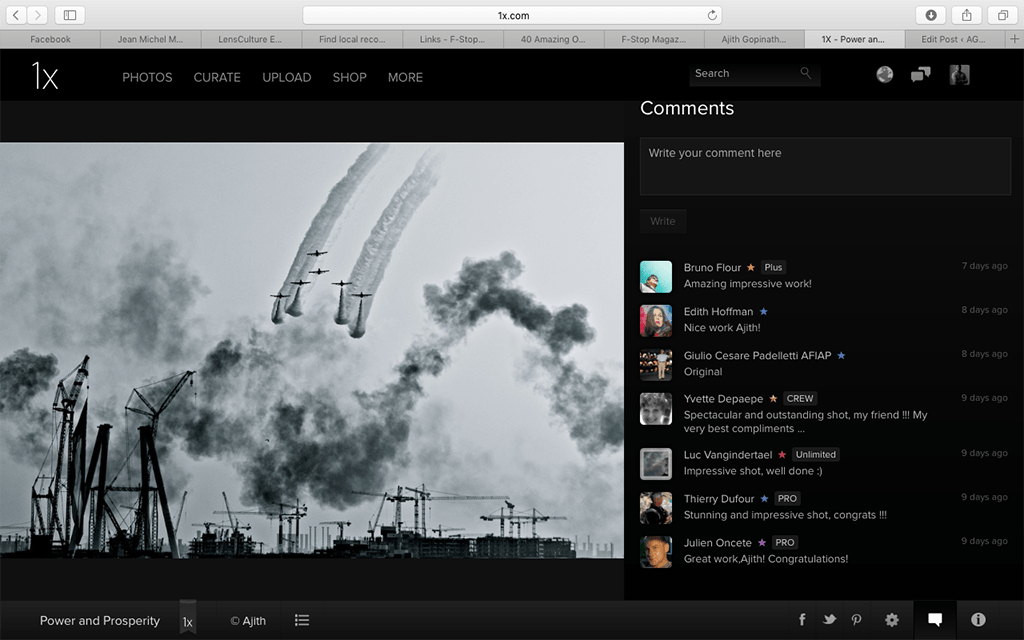This screenshot has width=1024, height=640.
Task: Open the SHOP section
Action: tap(349, 77)
